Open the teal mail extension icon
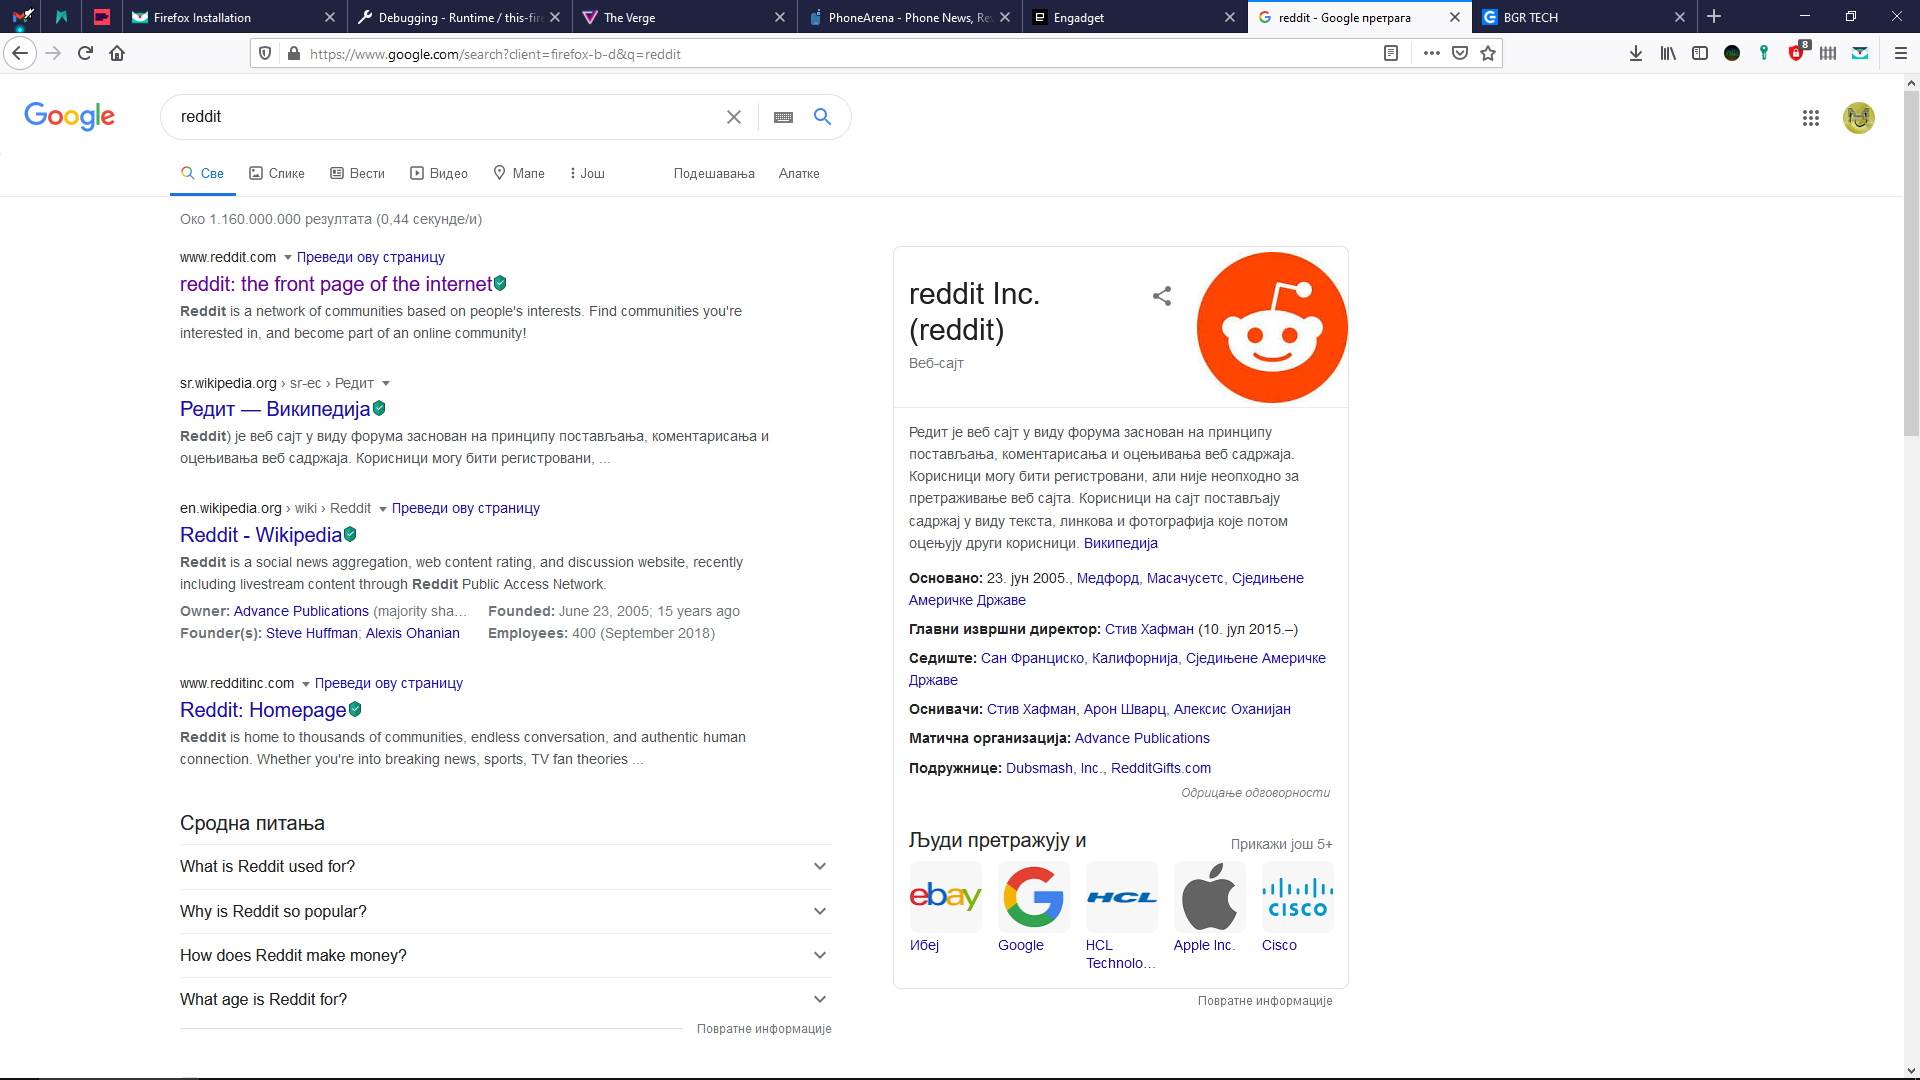 (x=1860, y=53)
